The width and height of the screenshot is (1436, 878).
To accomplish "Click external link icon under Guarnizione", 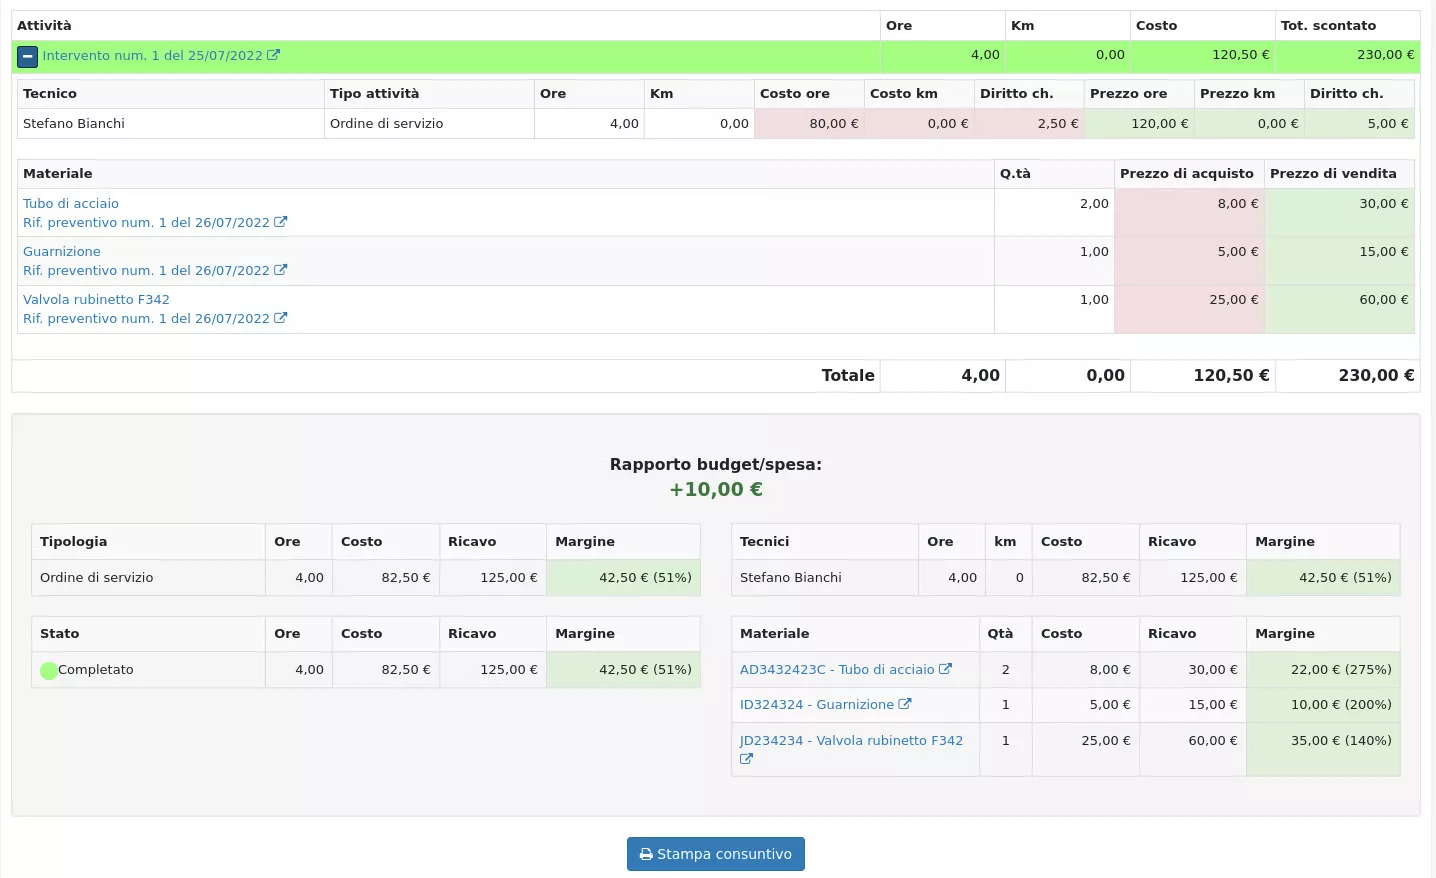I will (281, 270).
